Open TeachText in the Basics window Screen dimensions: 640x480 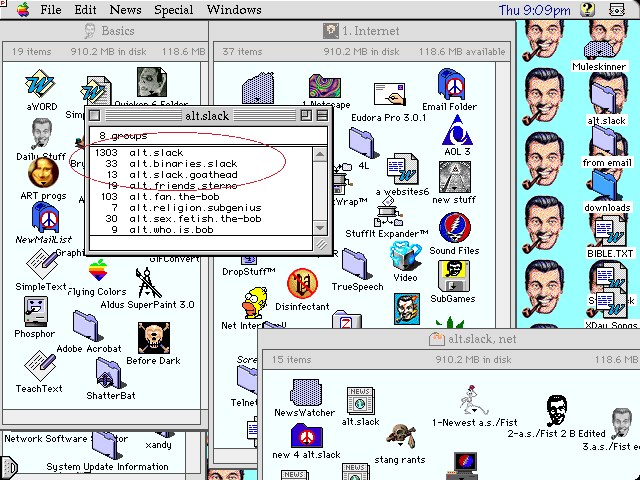click(40, 366)
